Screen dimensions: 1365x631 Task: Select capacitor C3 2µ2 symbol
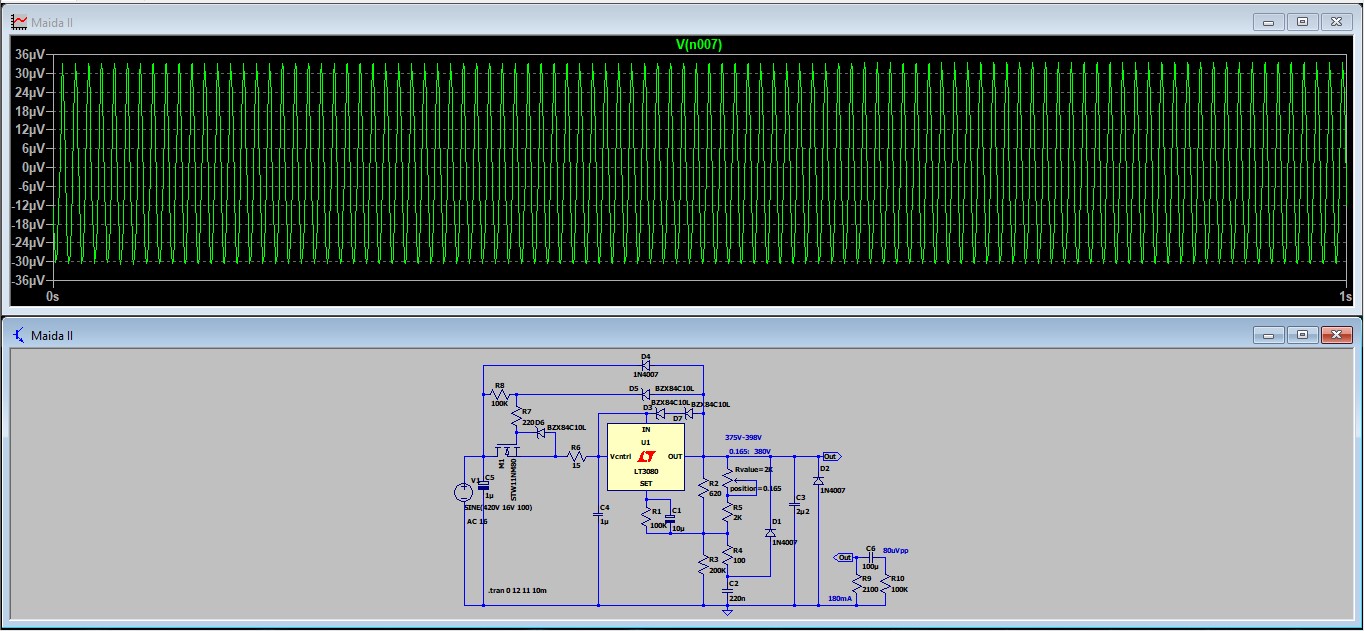click(x=794, y=506)
